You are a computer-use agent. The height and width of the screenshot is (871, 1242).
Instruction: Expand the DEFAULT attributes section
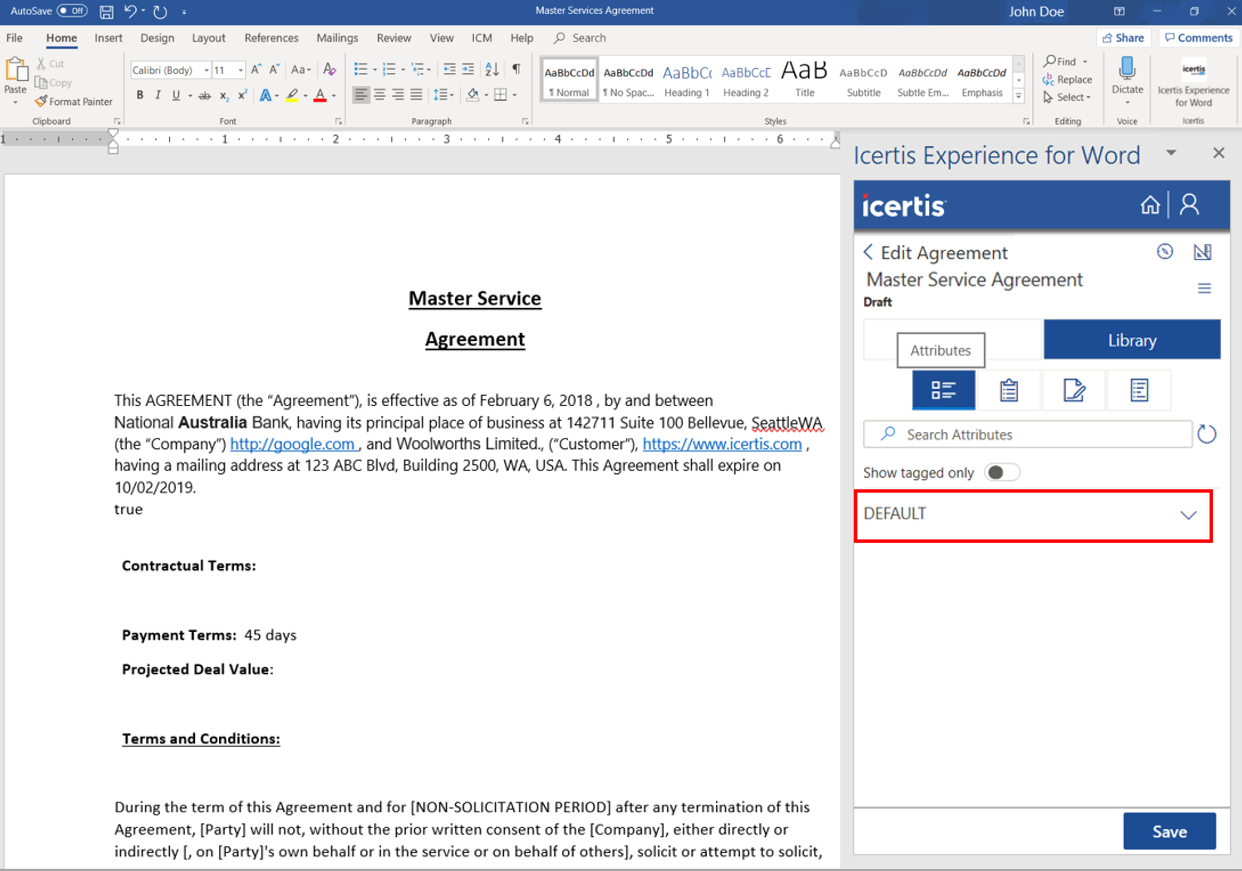pyautogui.click(x=1188, y=515)
